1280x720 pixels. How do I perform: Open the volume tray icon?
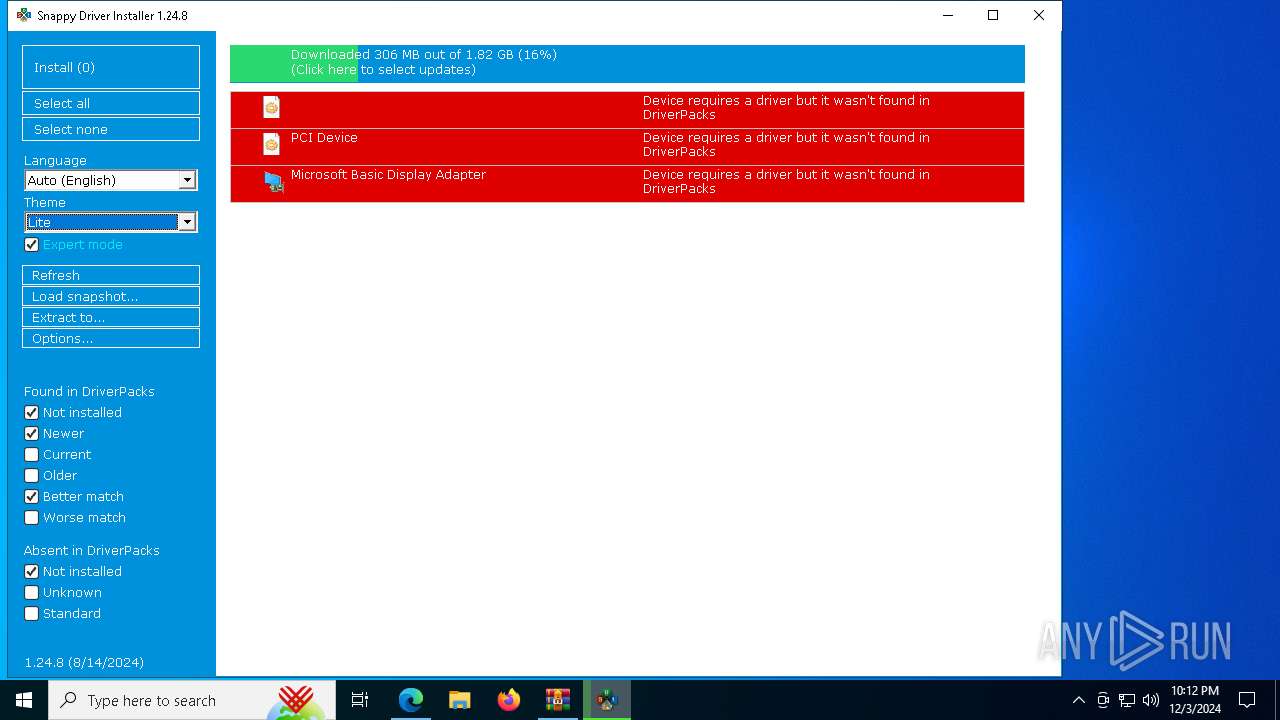point(1150,700)
